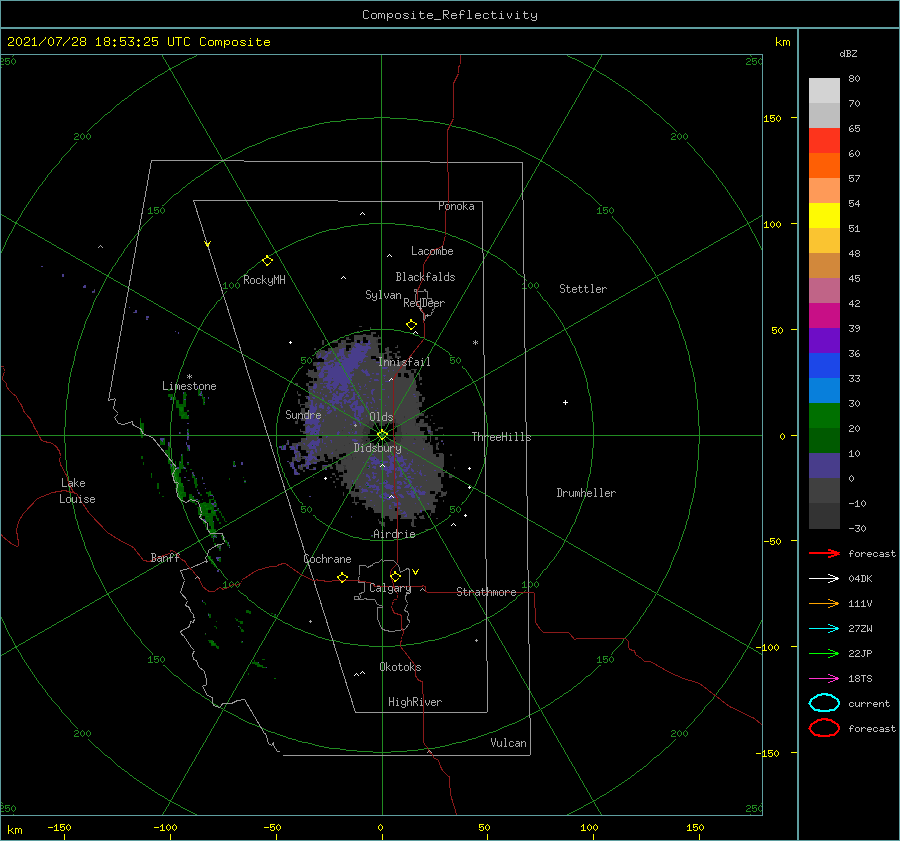The height and width of the screenshot is (841, 900).
Task: Click the Lake Louise label
Action: (77, 491)
